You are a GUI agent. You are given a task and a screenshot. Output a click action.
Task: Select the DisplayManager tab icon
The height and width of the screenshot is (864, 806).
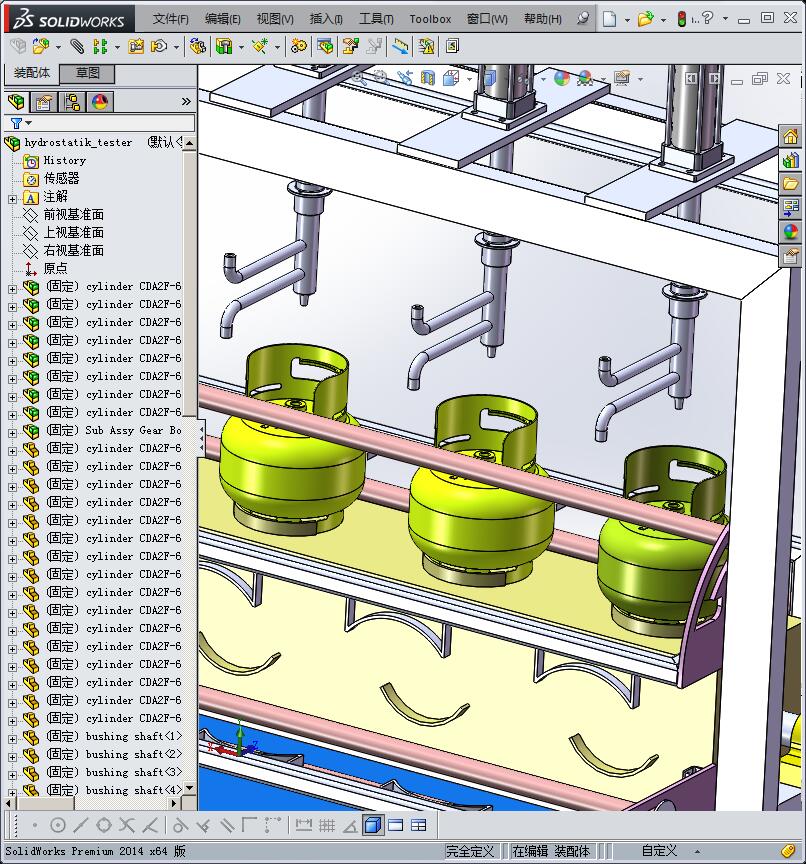(100, 101)
